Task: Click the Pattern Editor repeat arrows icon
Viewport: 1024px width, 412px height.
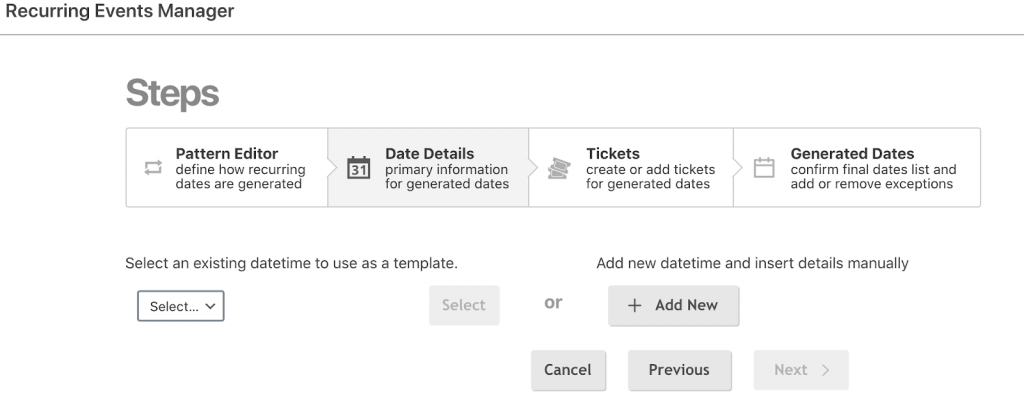Action: click(153, 168)
